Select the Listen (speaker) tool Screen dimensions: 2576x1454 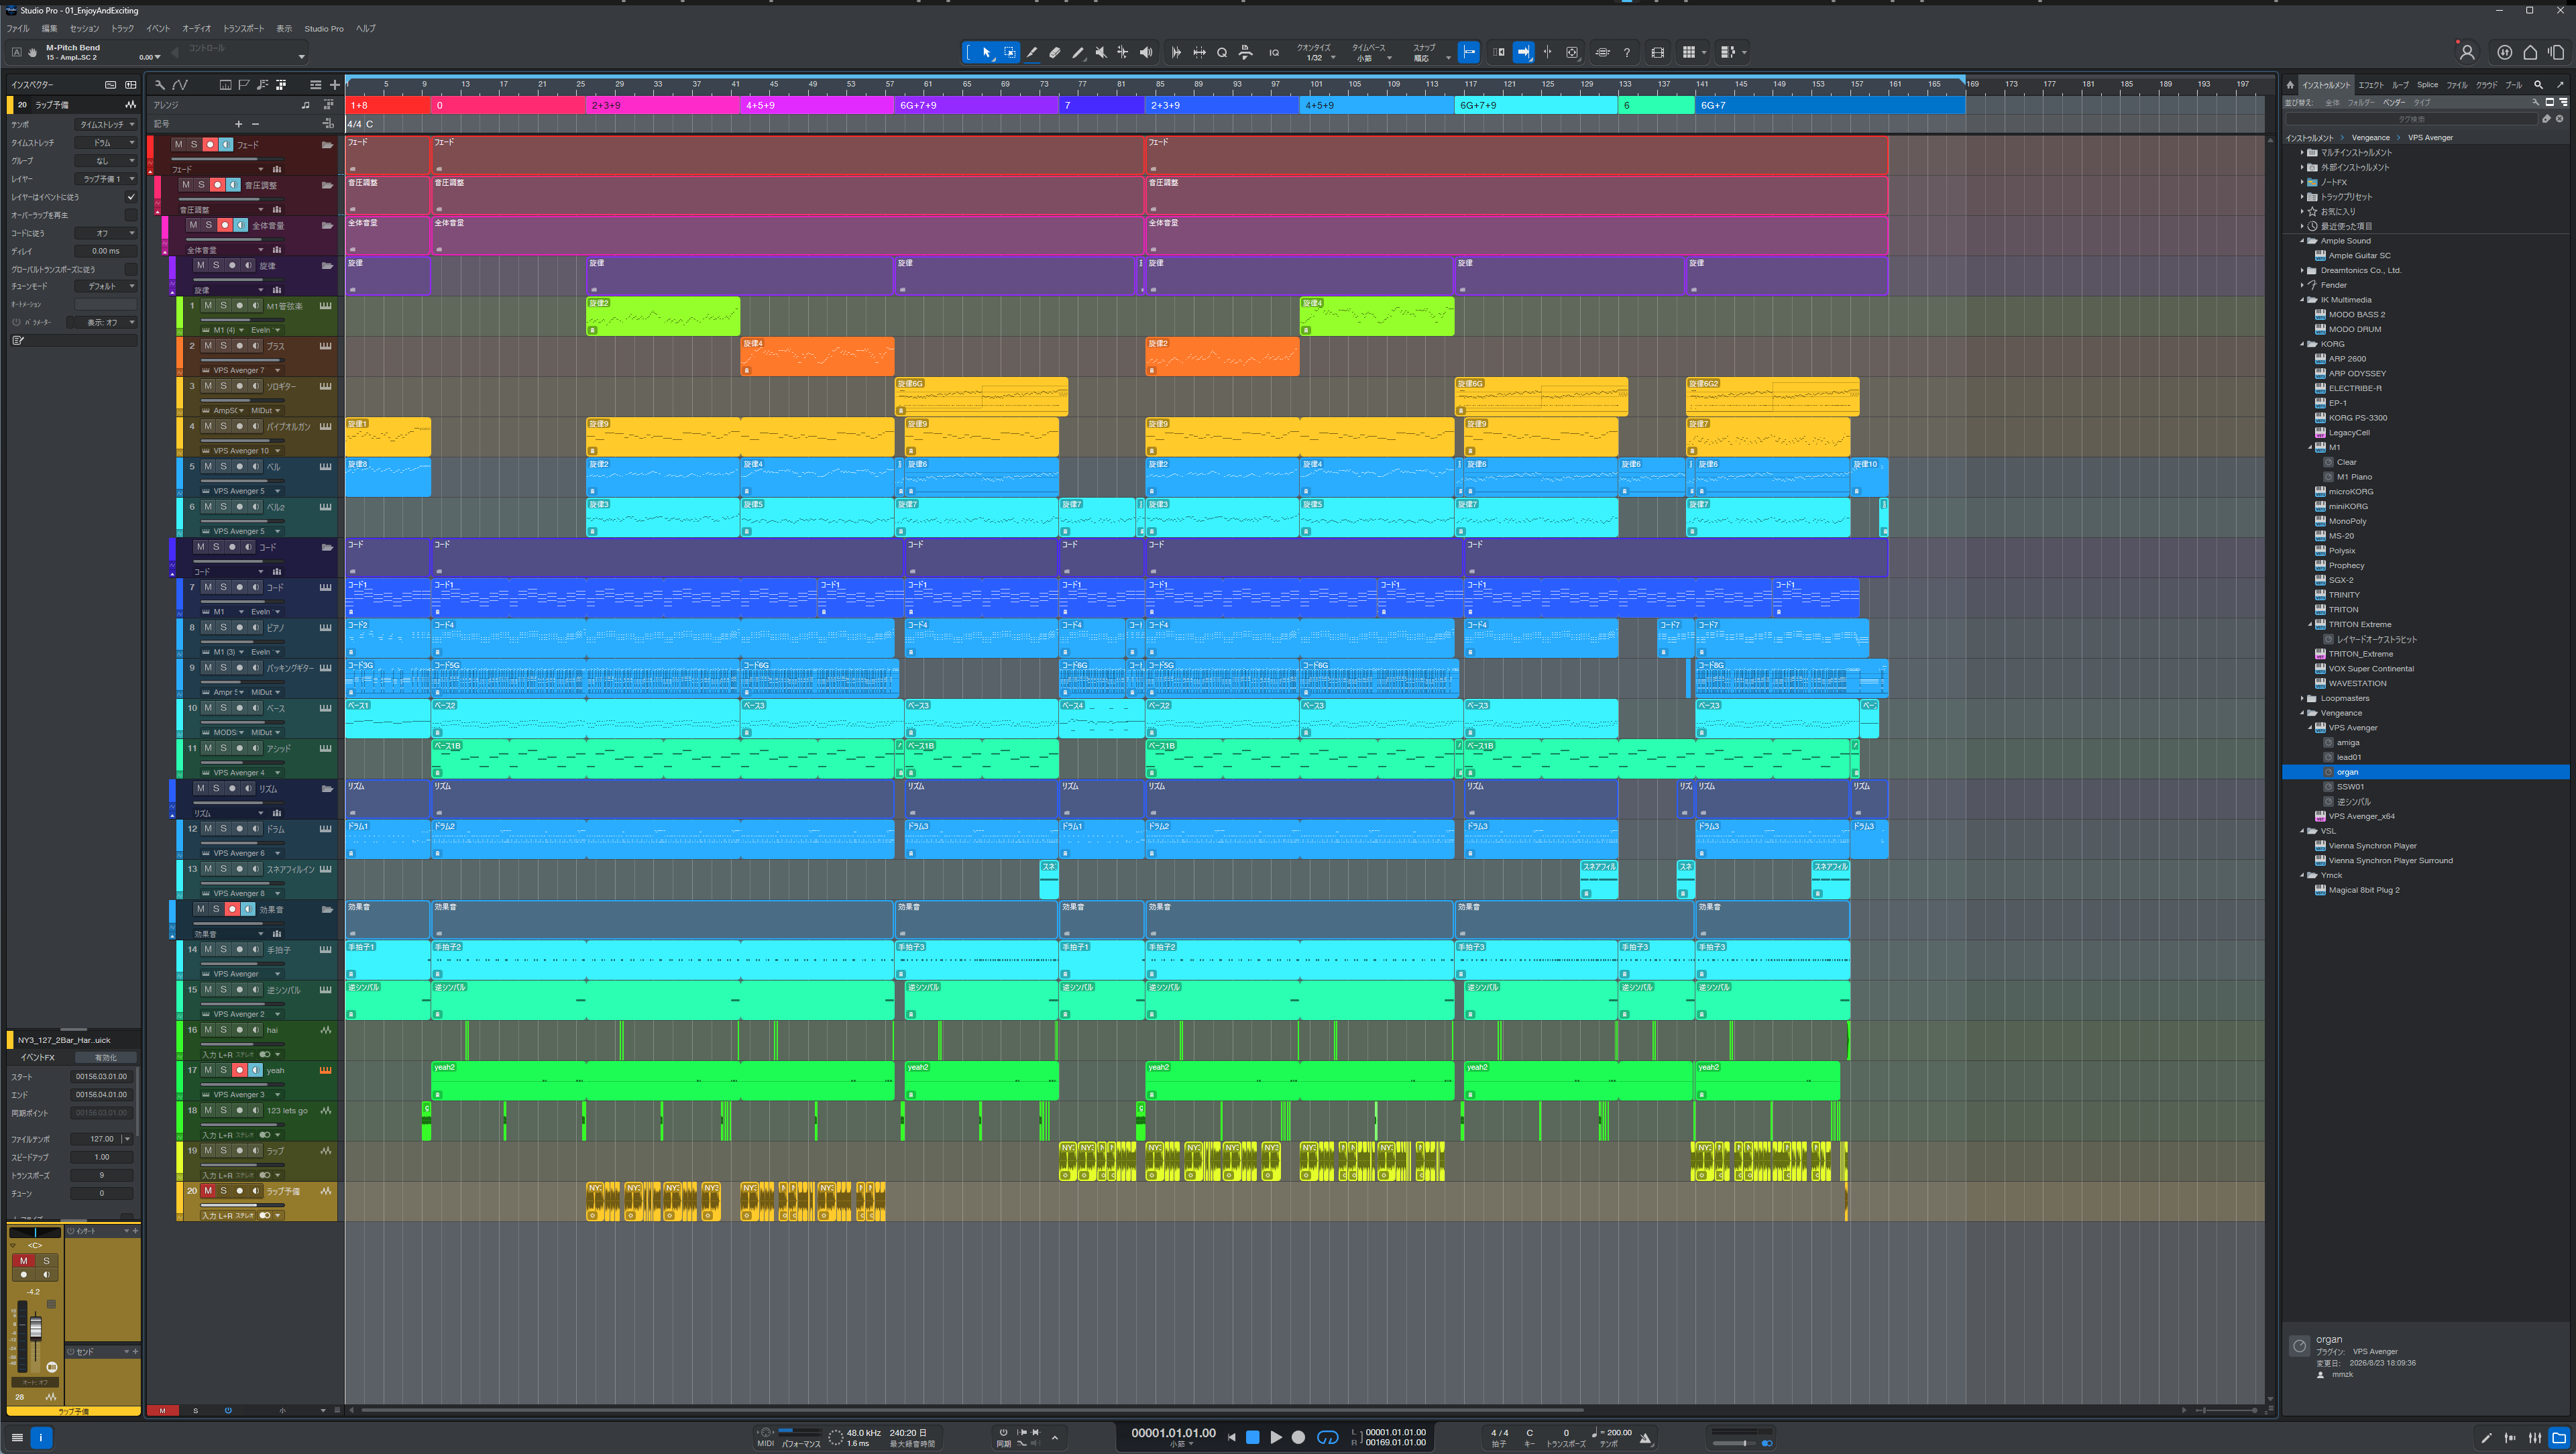point(1146,52)
